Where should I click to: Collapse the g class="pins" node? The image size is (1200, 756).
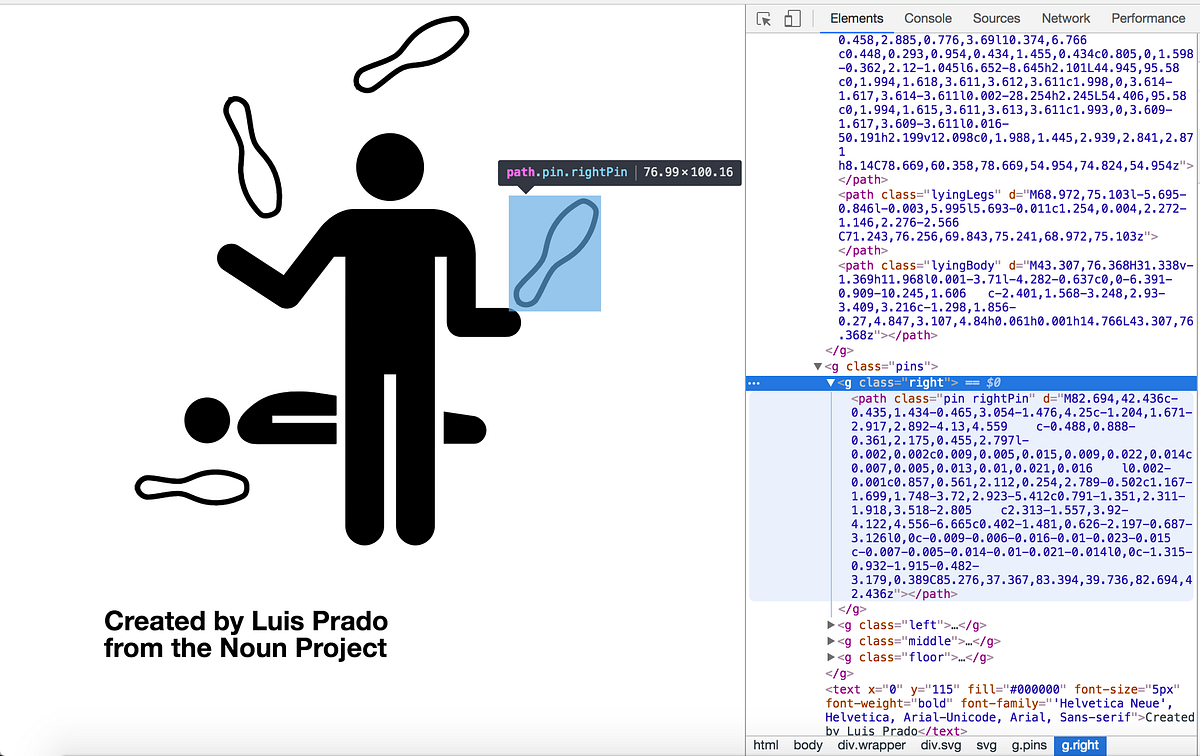(x=818, y=367)
